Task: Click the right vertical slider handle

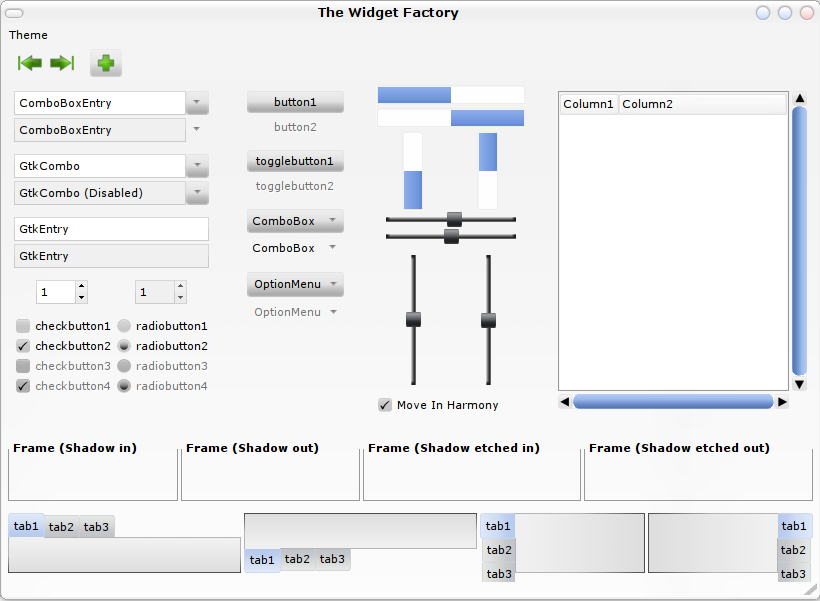Action: 488,320
